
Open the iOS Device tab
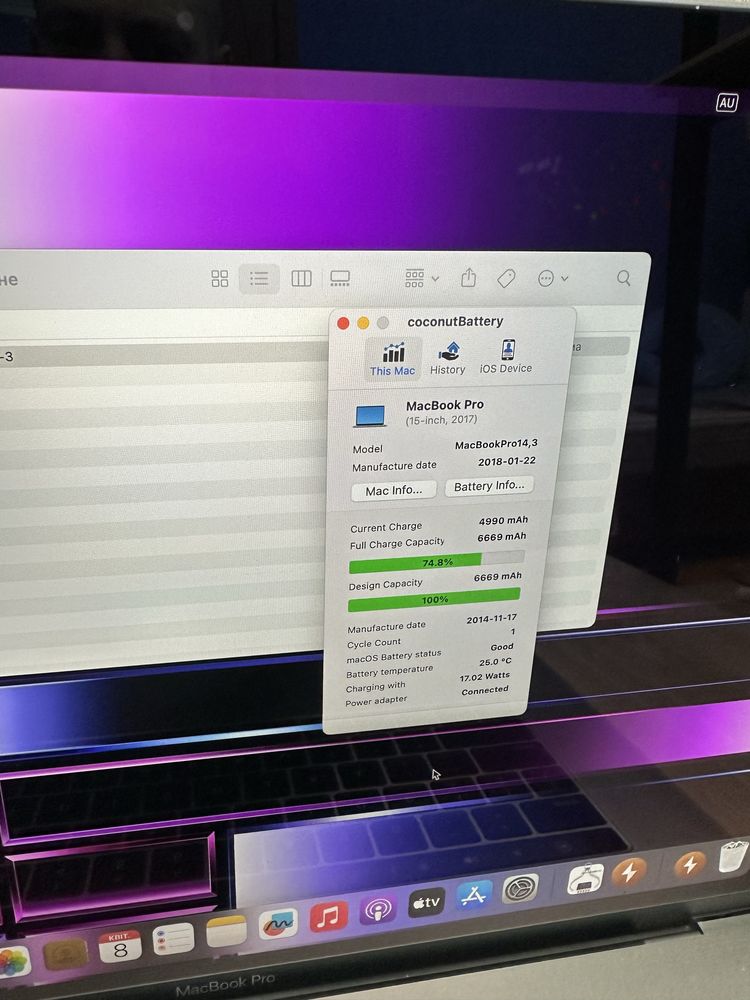point(506,357)
